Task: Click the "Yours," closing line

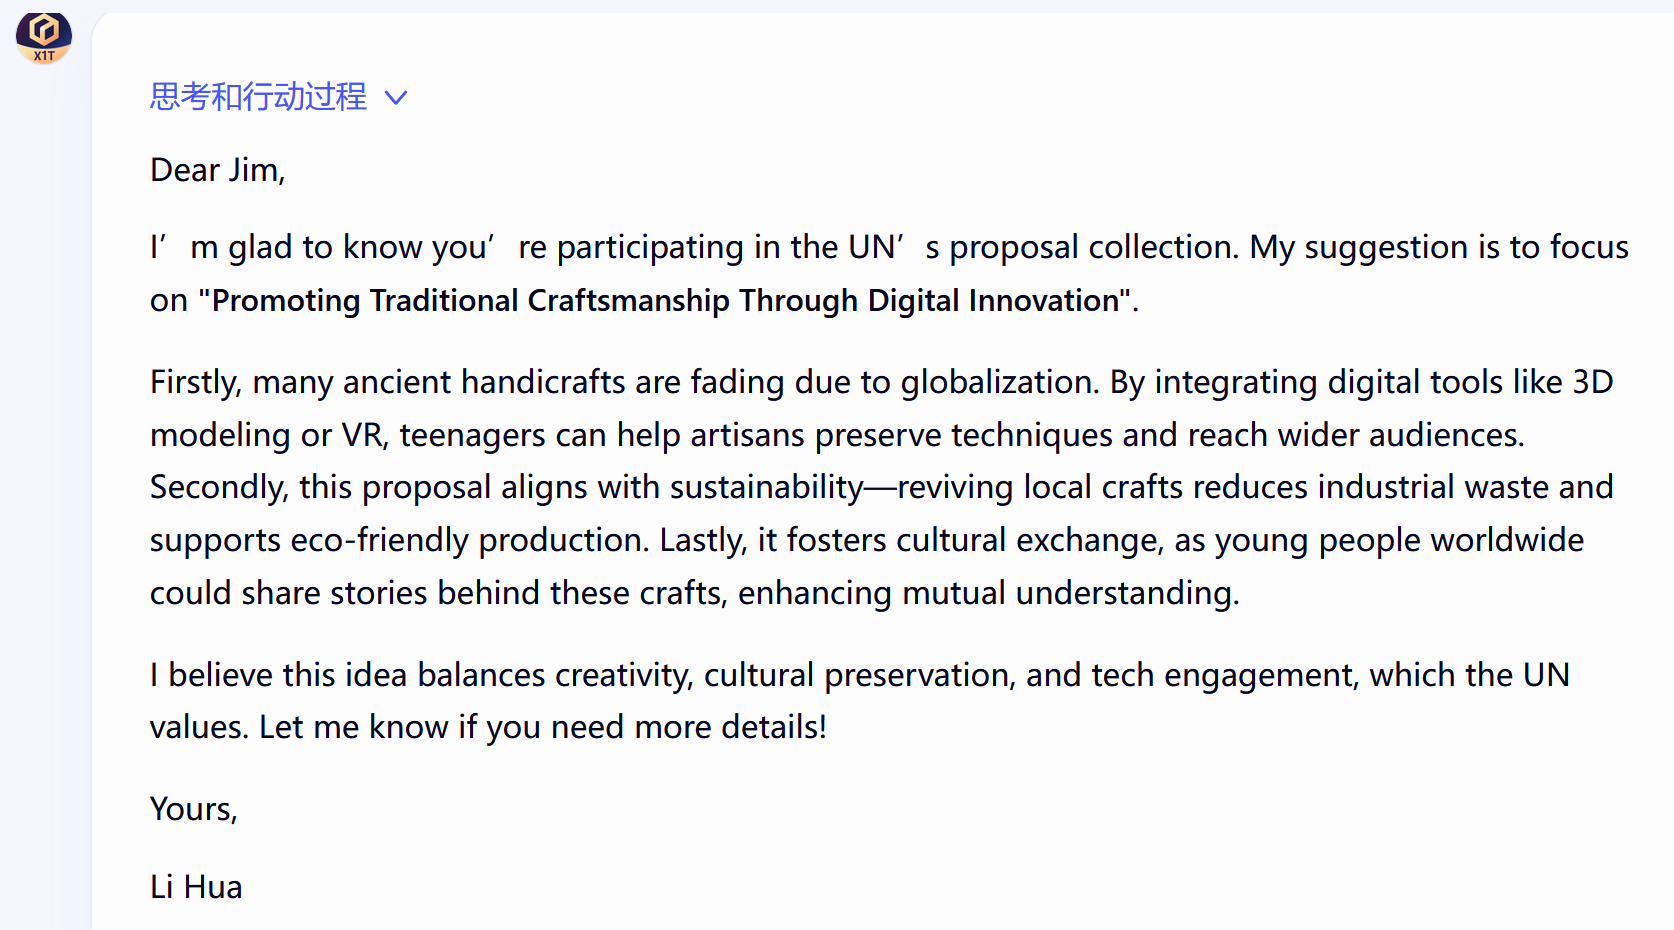Action: 194,809
